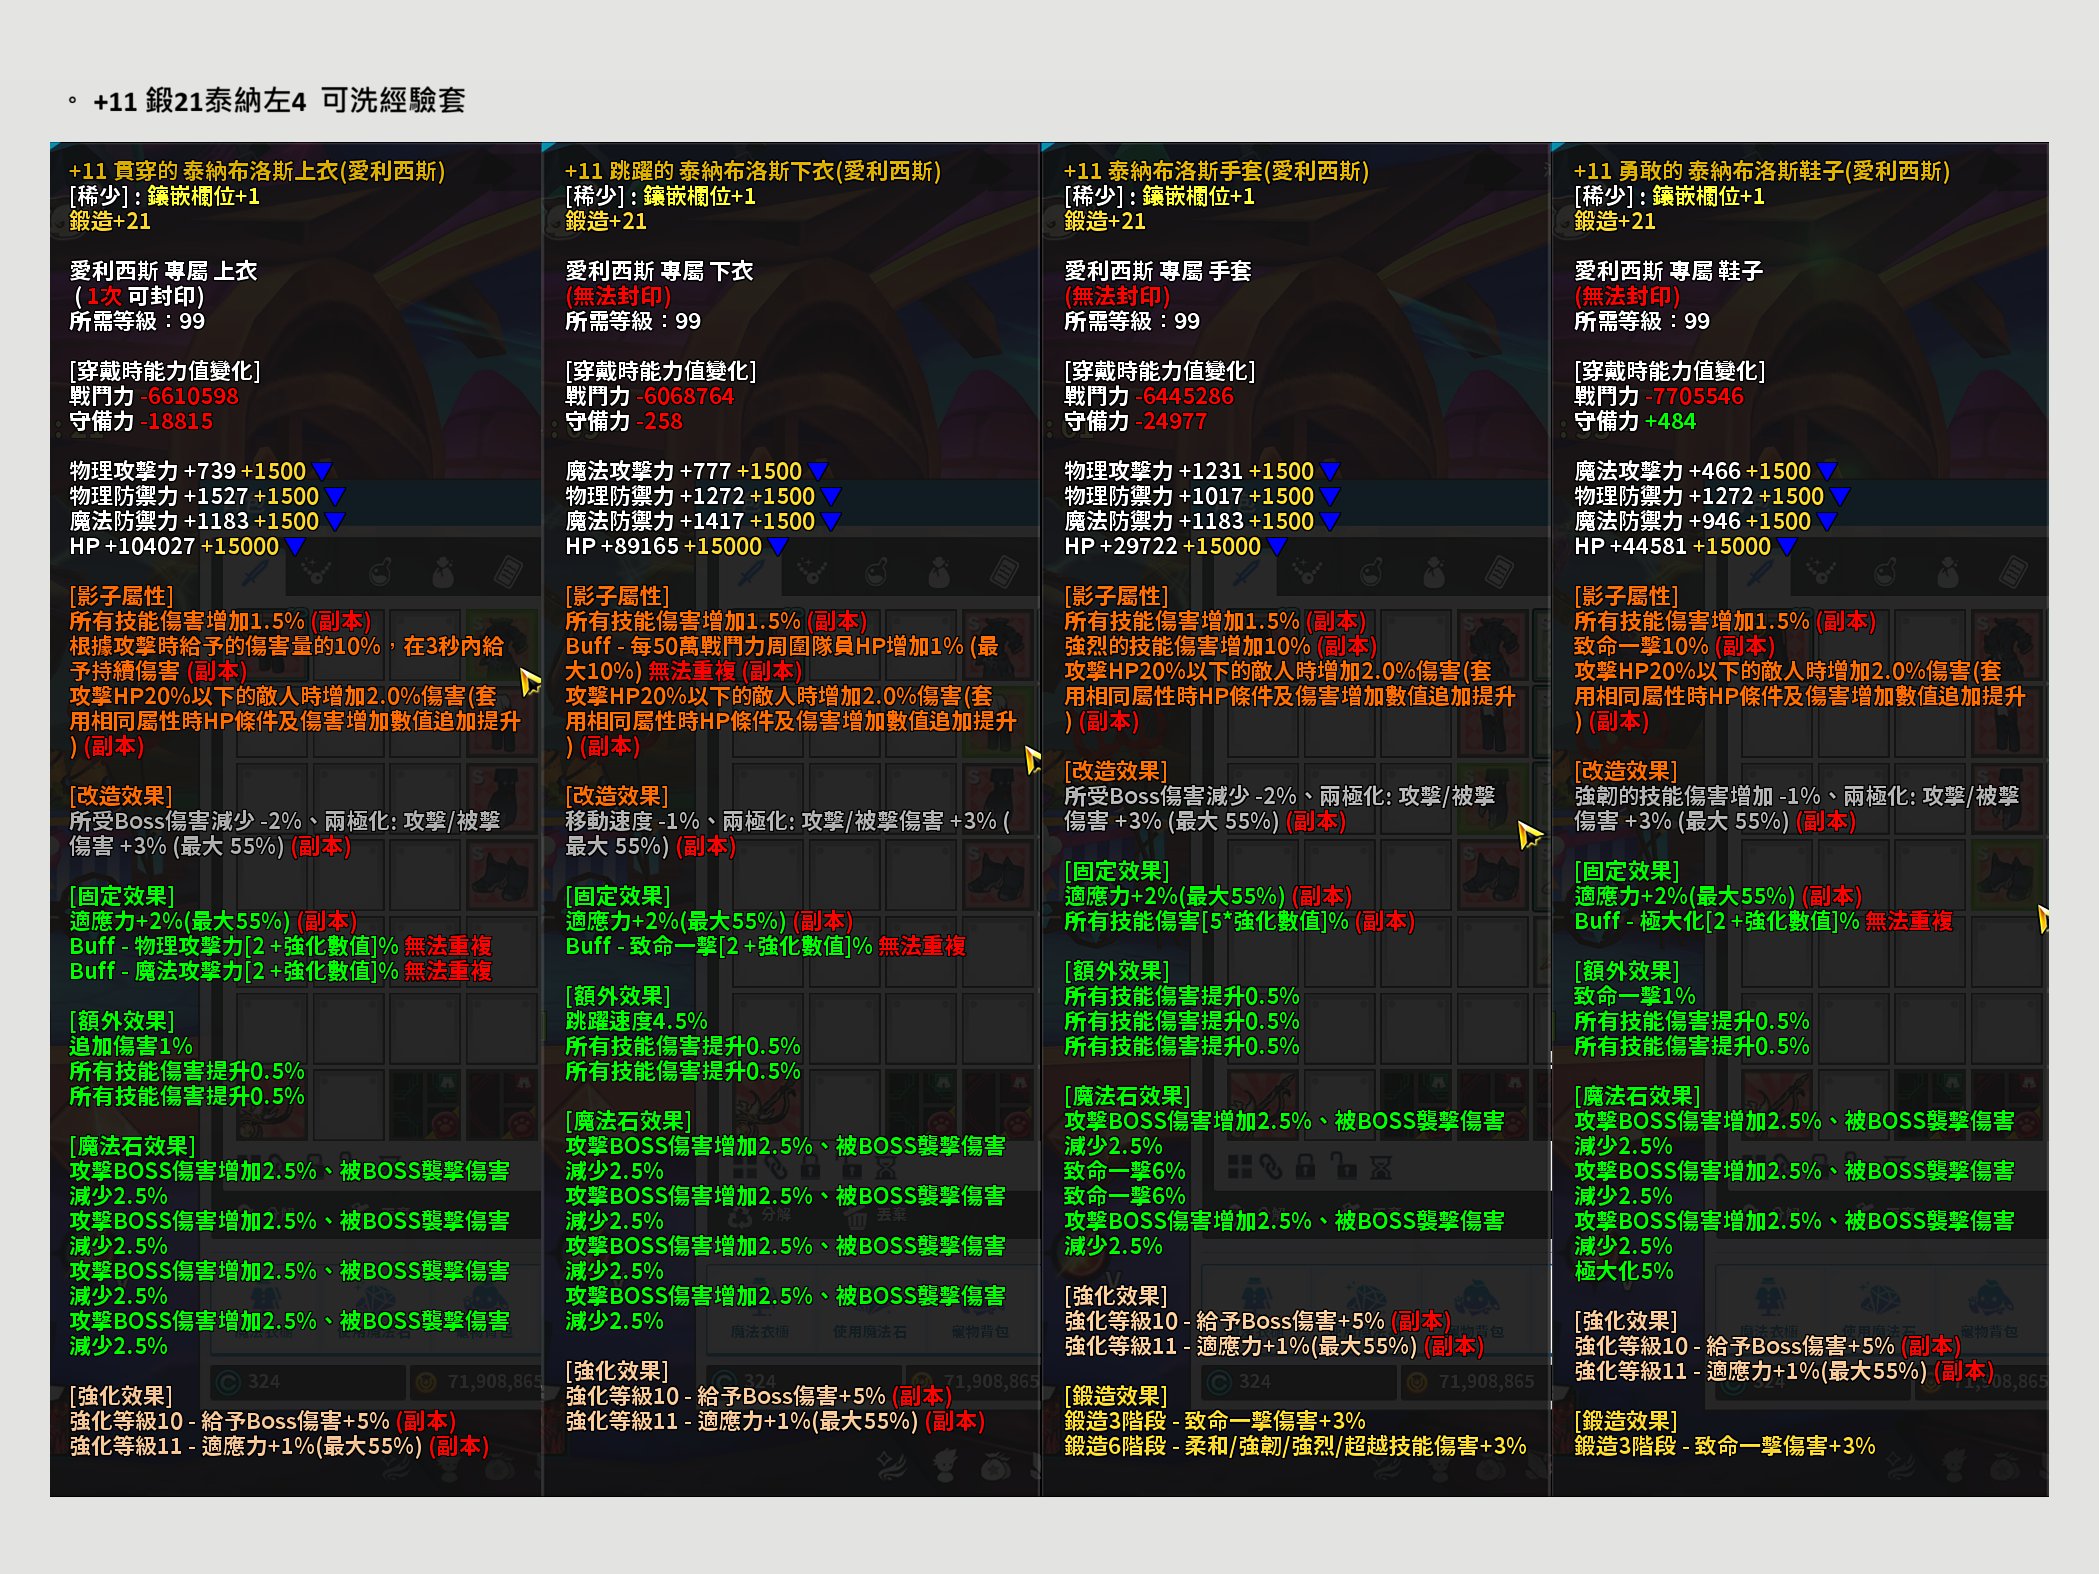
Task: Click blue triangle beside bottom armor 魔法攻擊力 +1500
Action: (817, 471)
